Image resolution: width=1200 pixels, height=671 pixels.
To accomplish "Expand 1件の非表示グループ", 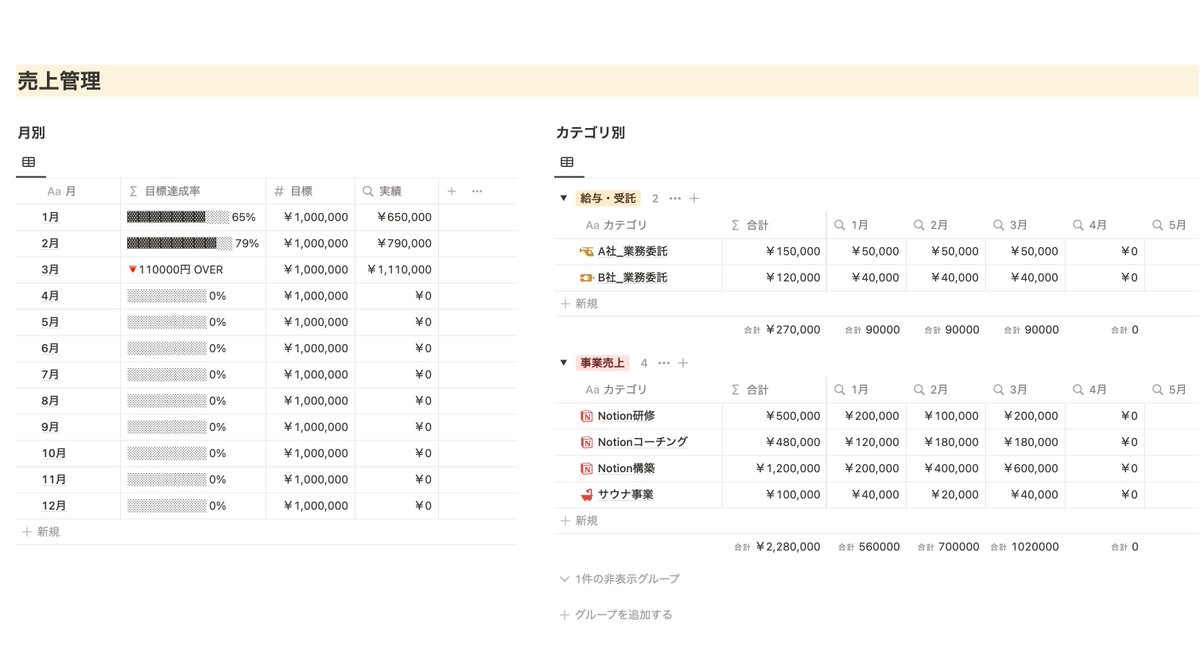I will click(620, 579).
